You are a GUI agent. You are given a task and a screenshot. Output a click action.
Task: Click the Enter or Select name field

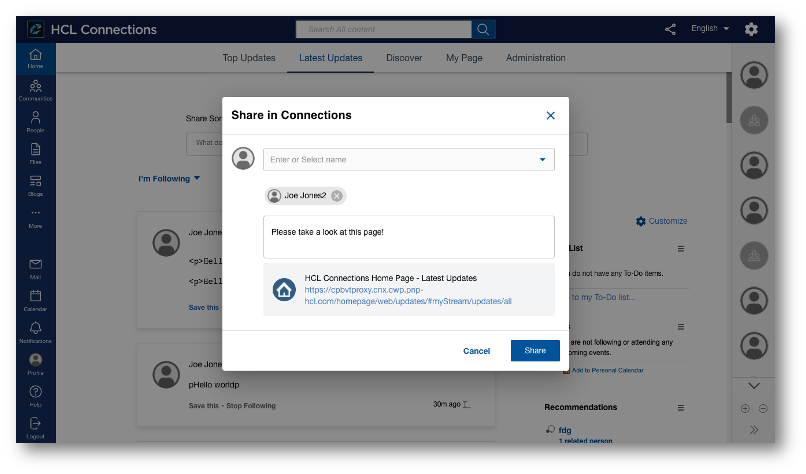(409, 159)
